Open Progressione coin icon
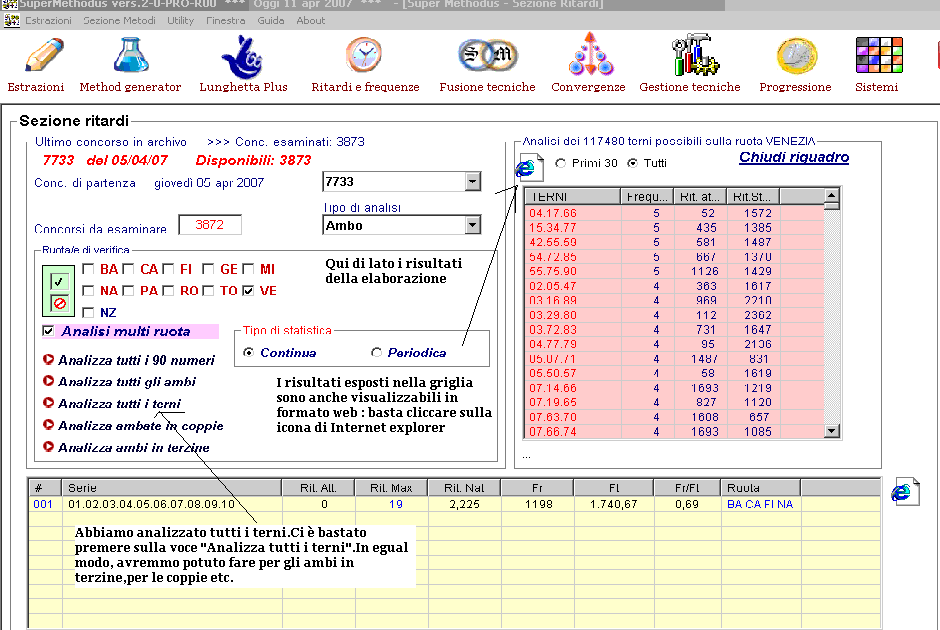Image resolution: width=940 pixels, height=630 pixels. (x=797, y=56)
